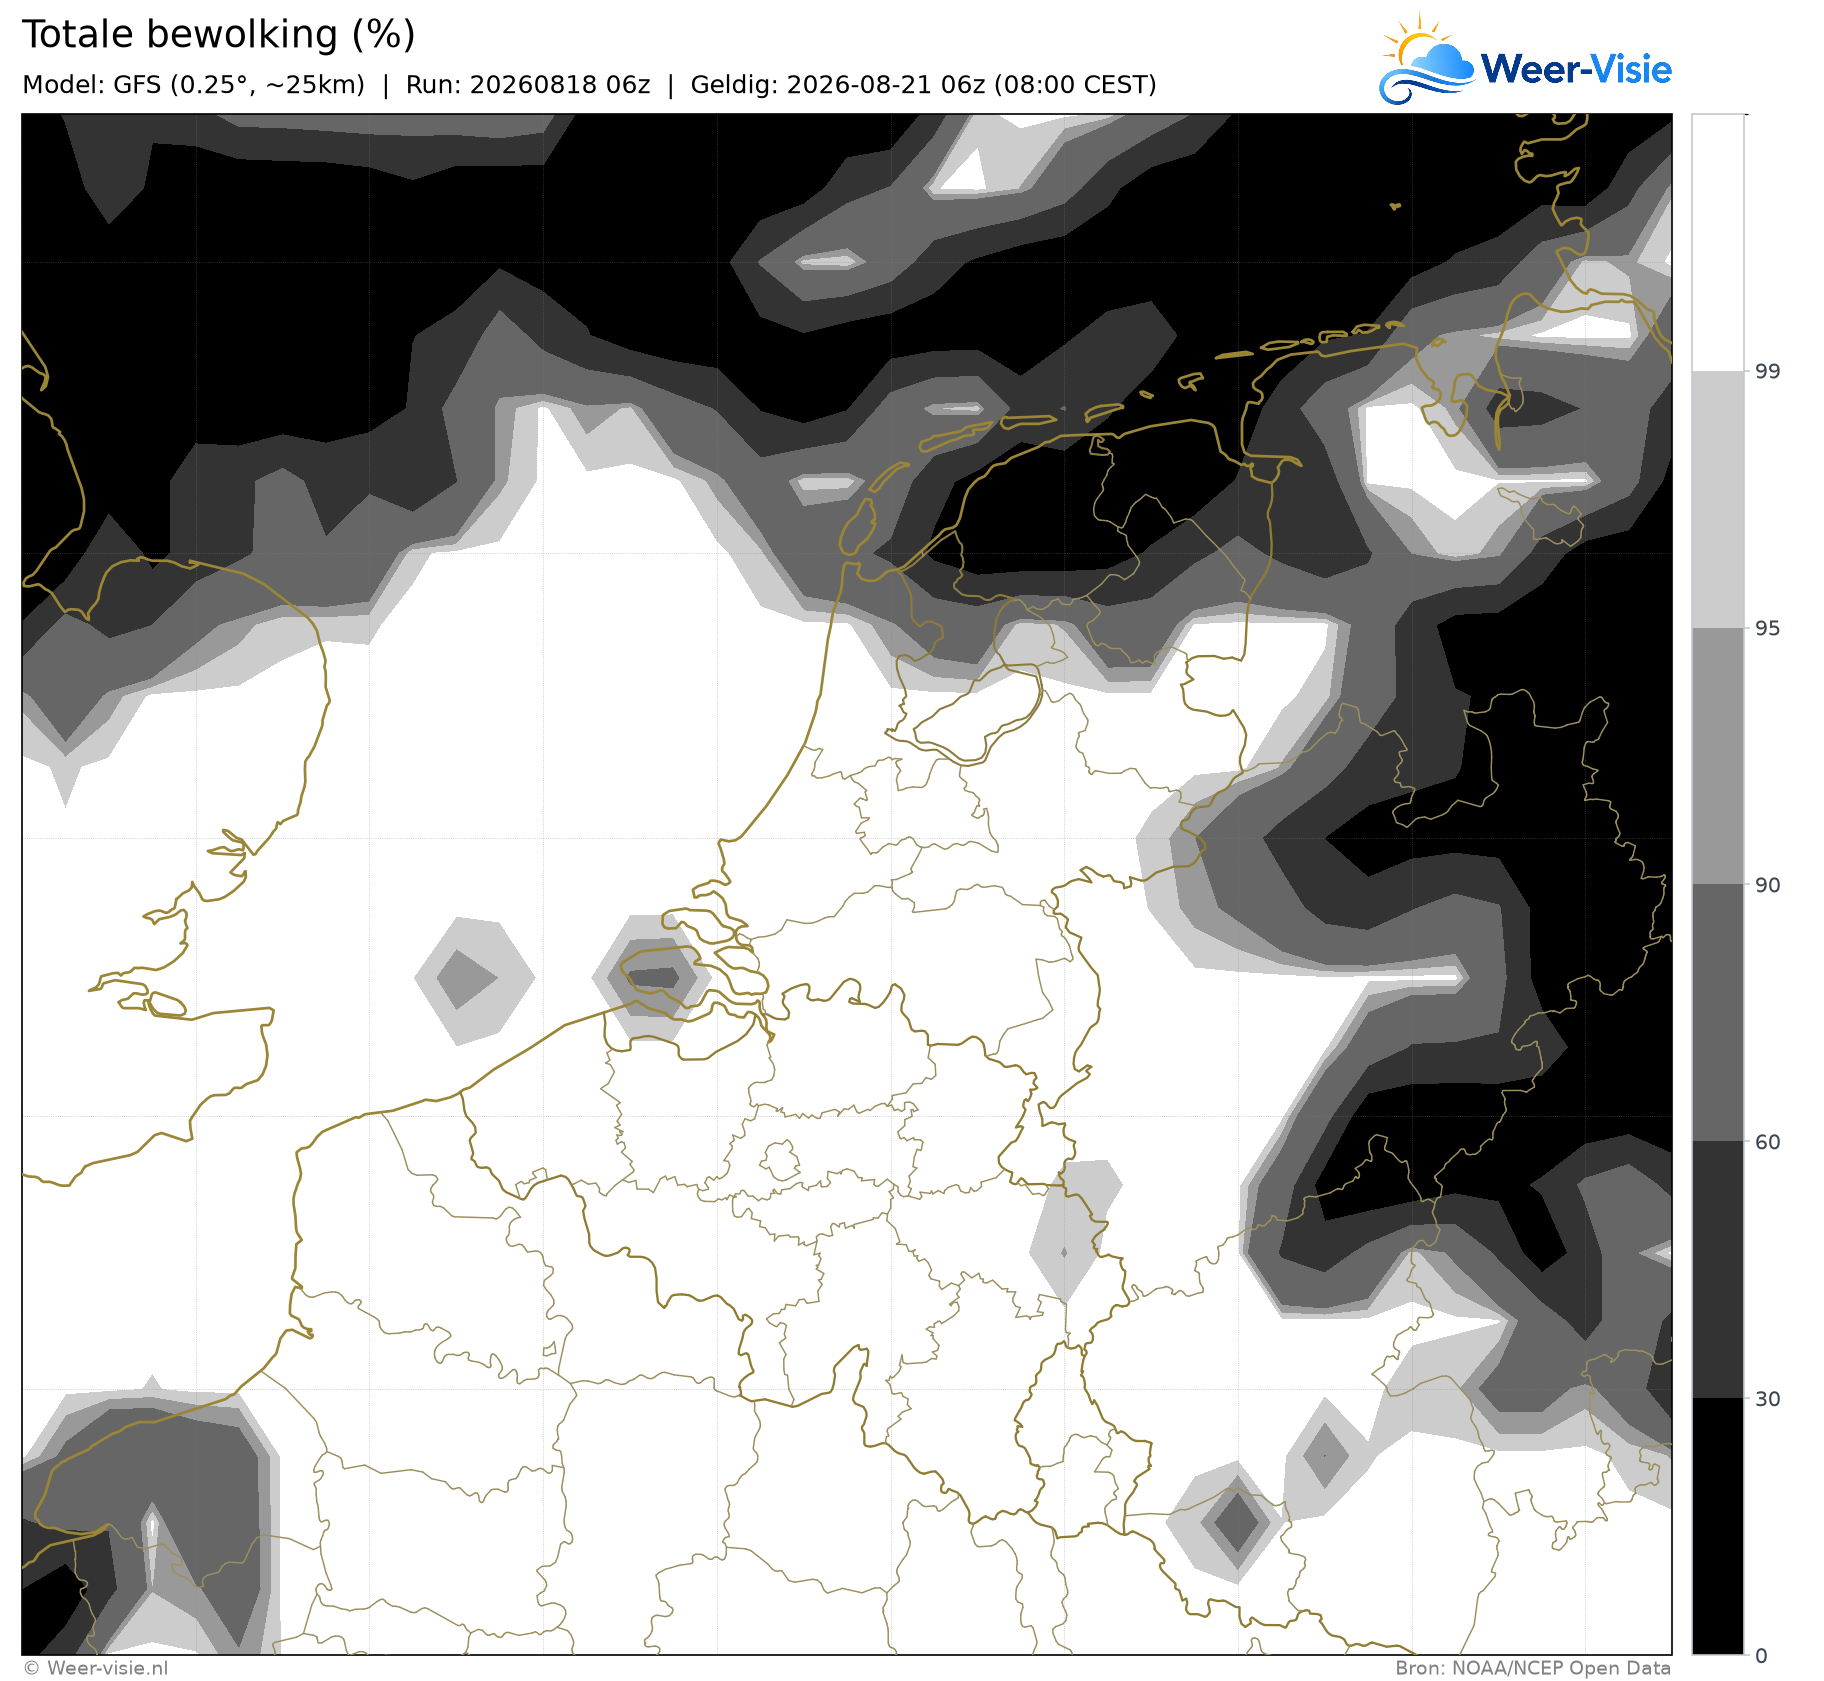Click the 30 tick label on colorbar
1824x1681 pixels.
[1768, 1398]
